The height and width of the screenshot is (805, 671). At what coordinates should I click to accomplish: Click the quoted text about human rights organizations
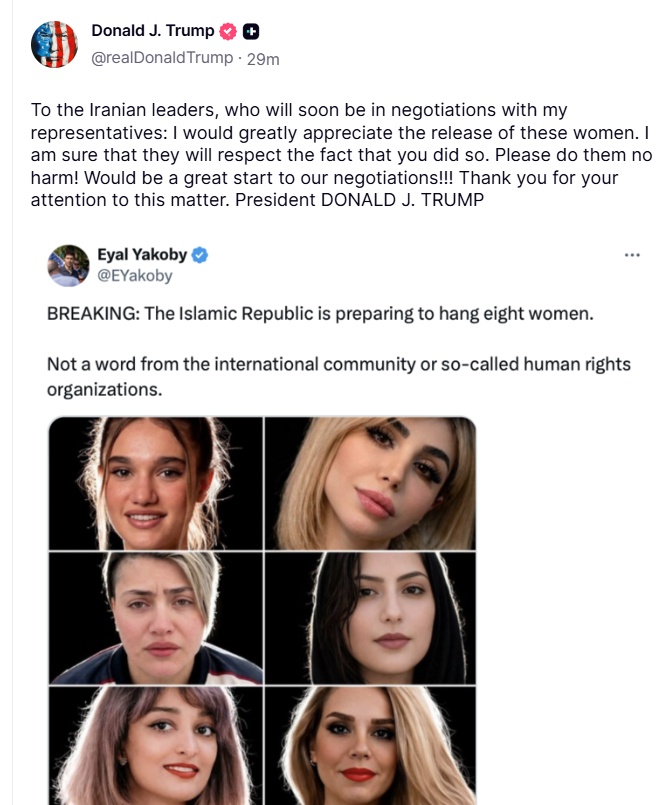[339, 376]
